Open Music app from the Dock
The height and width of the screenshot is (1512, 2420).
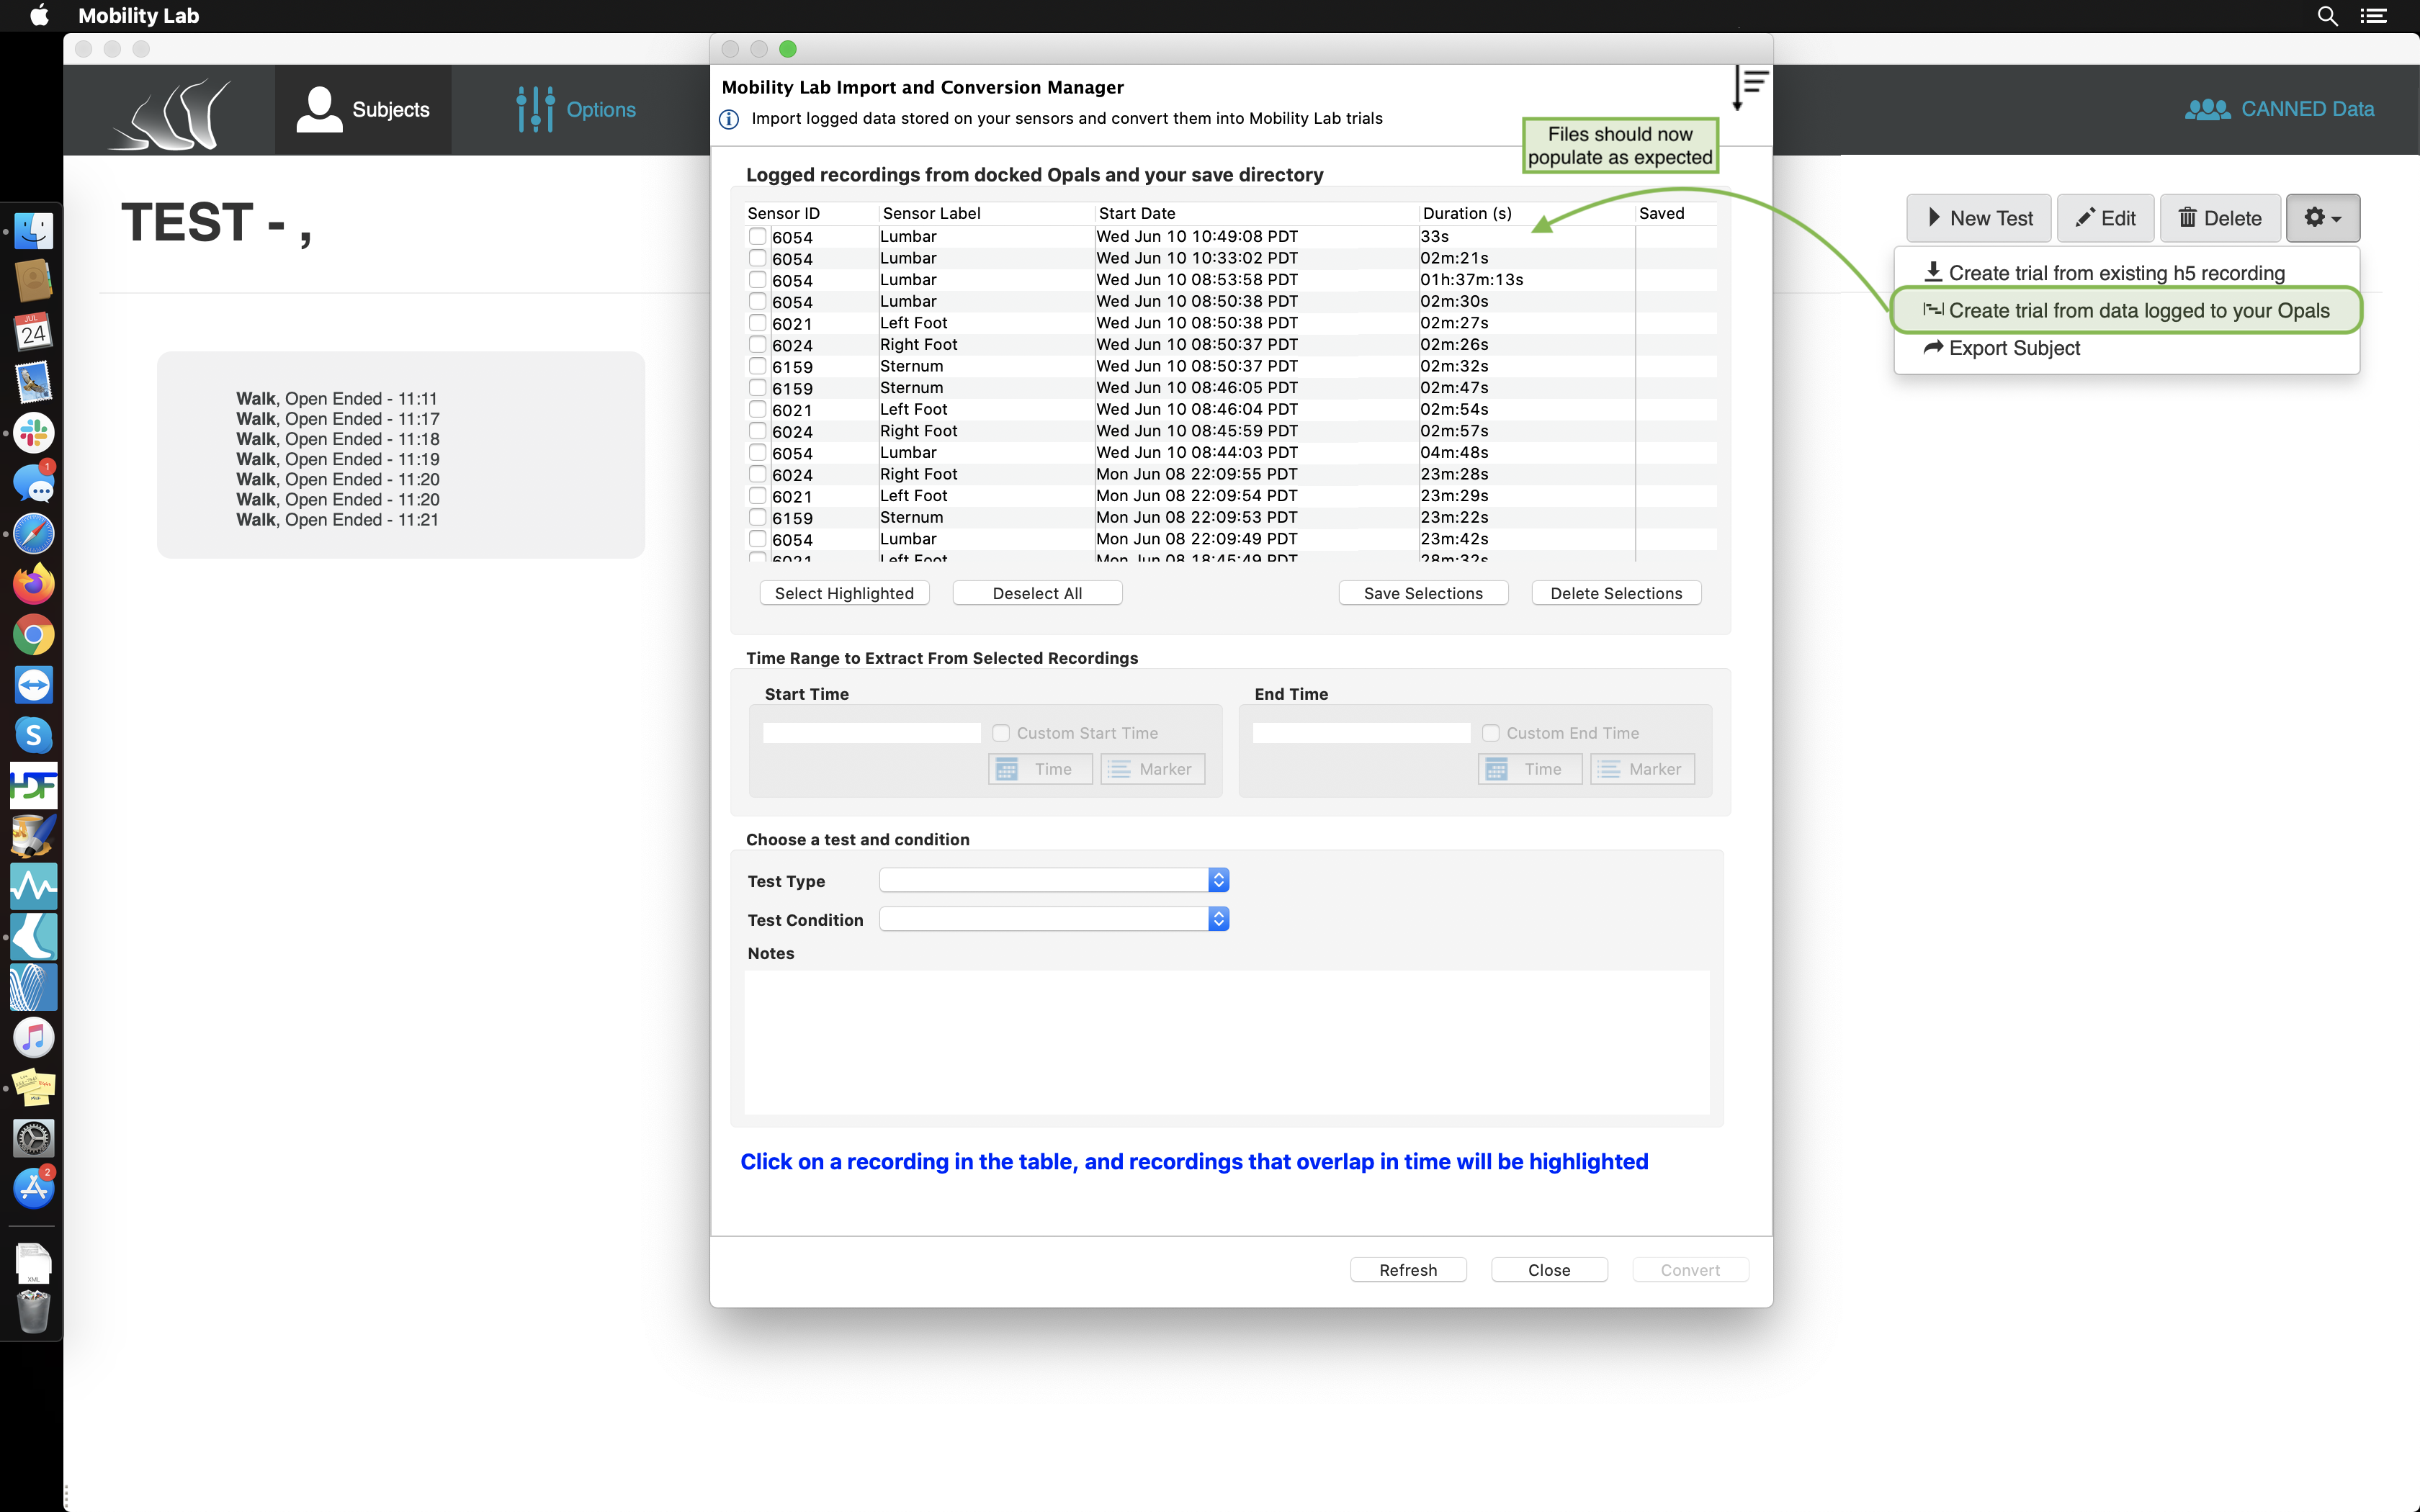[x=33, y=1038]
